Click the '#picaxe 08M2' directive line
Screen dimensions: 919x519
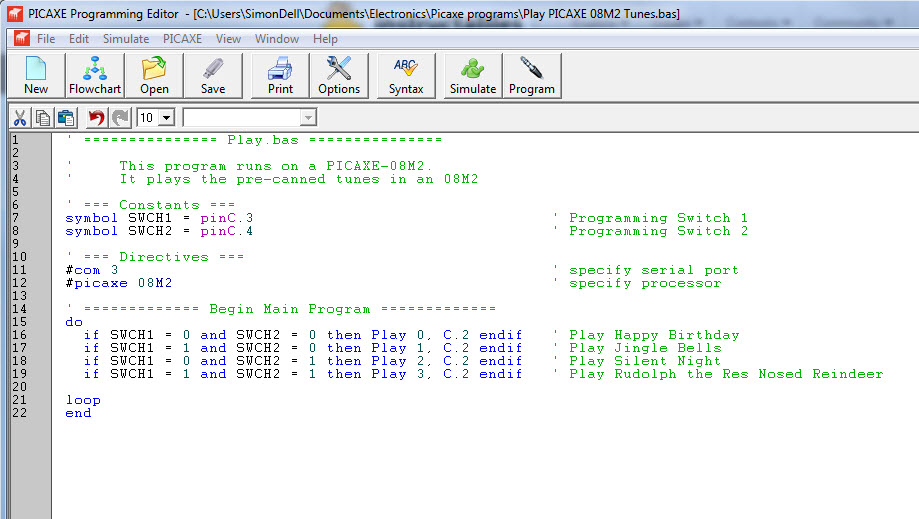[x=119, y=283]
